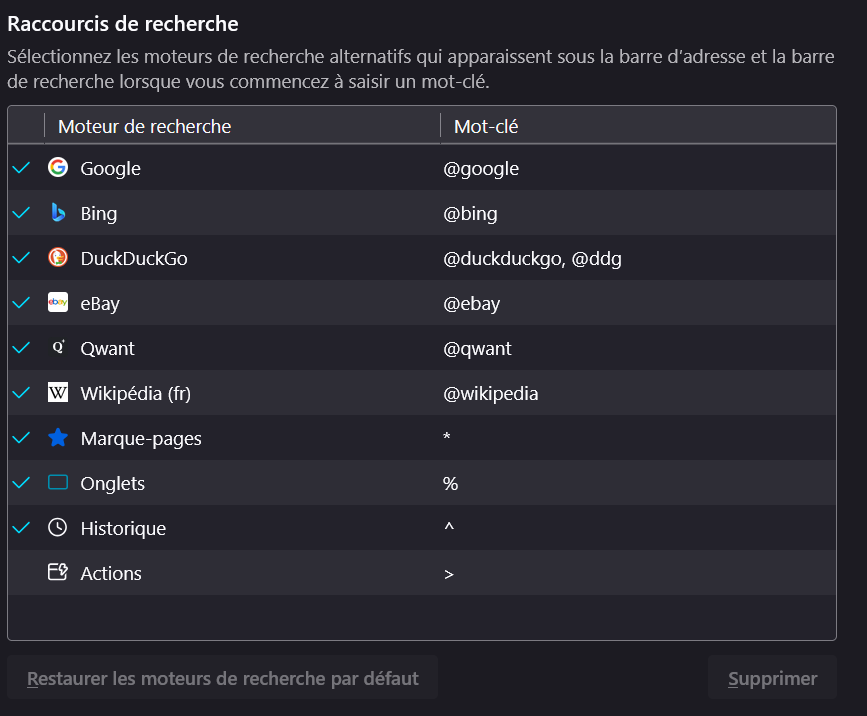Select the @qwant keyword cell

pyautogui.click(x=477, y=348)
